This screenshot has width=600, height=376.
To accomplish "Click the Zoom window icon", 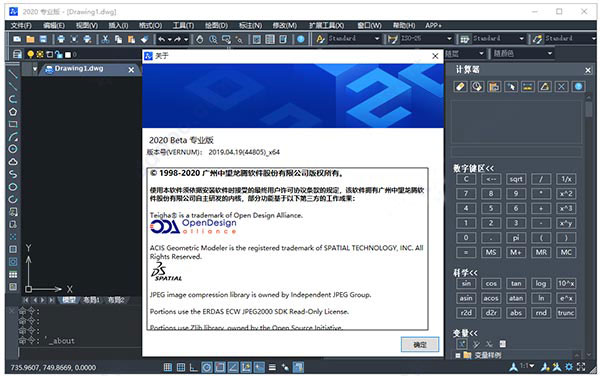I will (x=226, y=39).
